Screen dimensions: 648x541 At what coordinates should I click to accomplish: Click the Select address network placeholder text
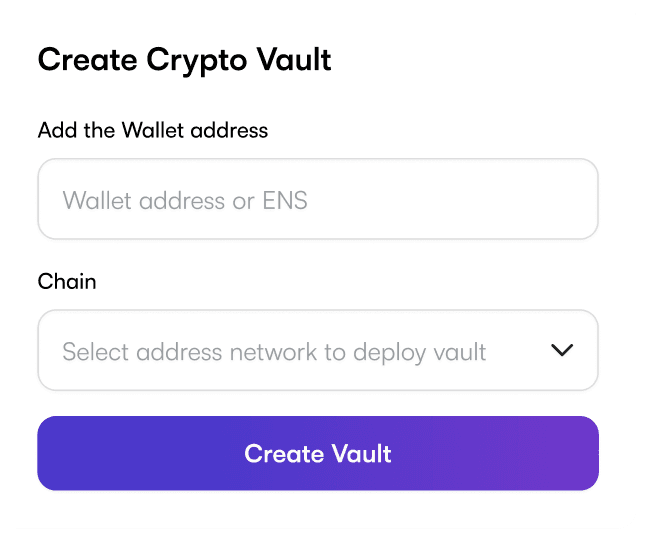tap(274, 351)
